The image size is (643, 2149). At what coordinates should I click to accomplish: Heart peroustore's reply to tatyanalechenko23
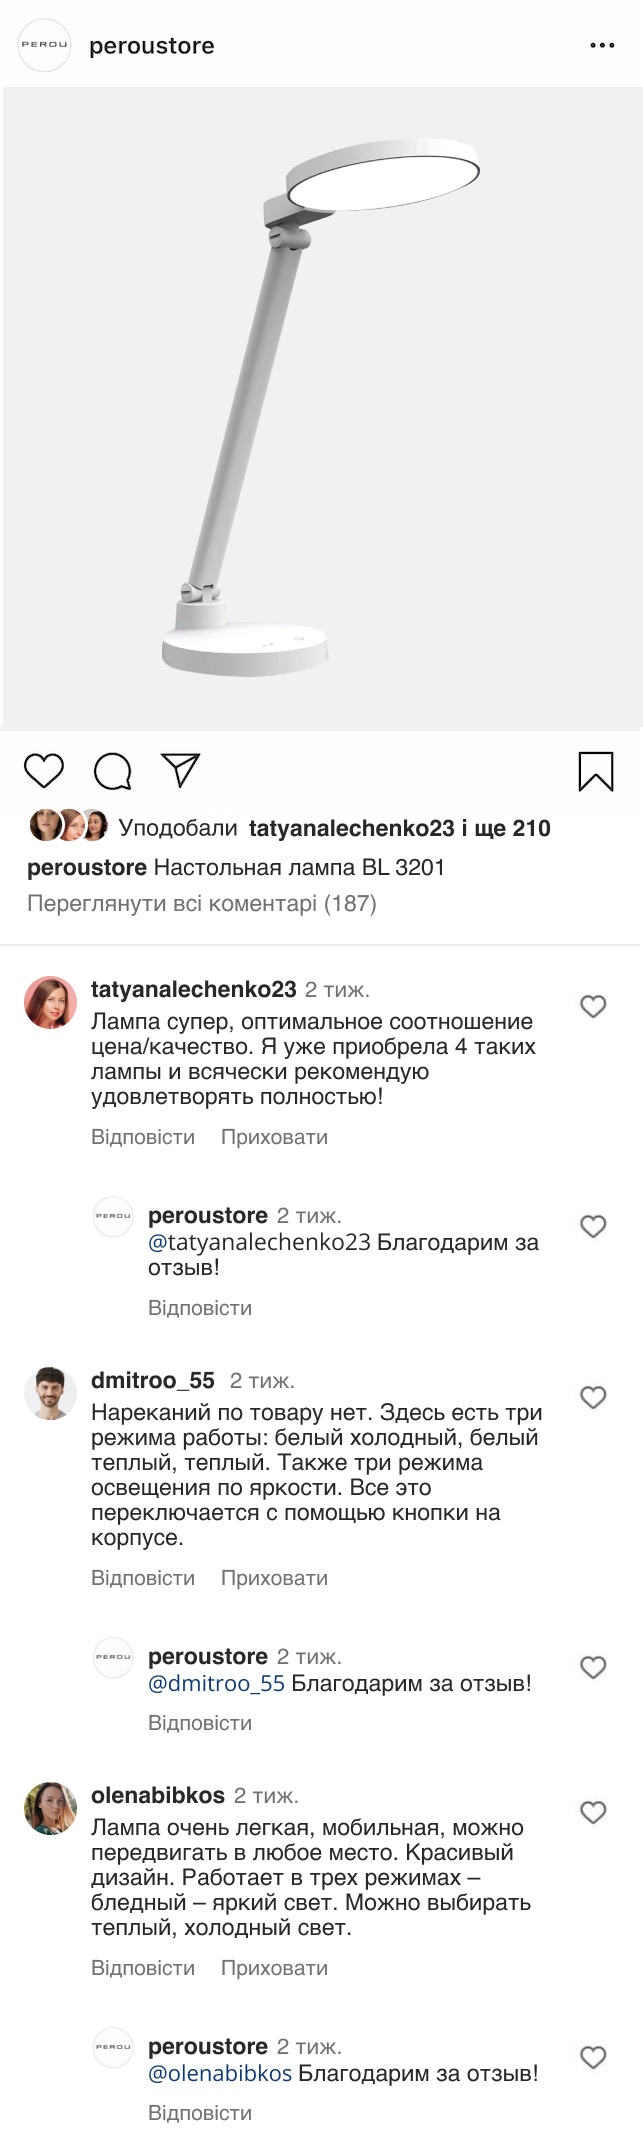pyautogui.click(x=593, y=1226)
